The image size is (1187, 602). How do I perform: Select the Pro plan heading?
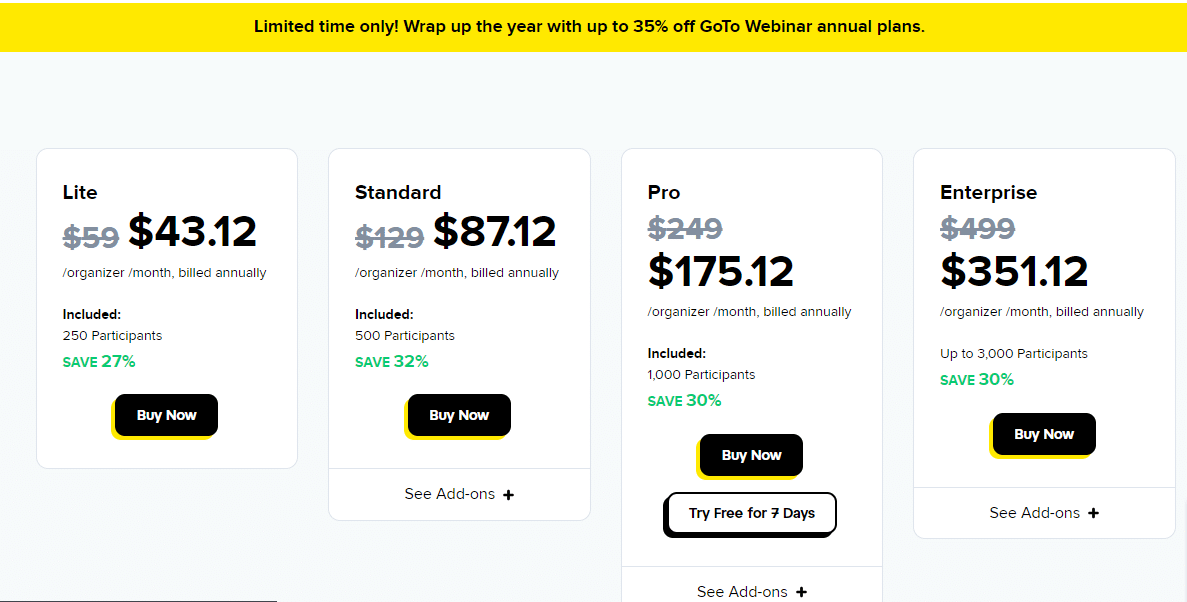[x=664, y=192]
